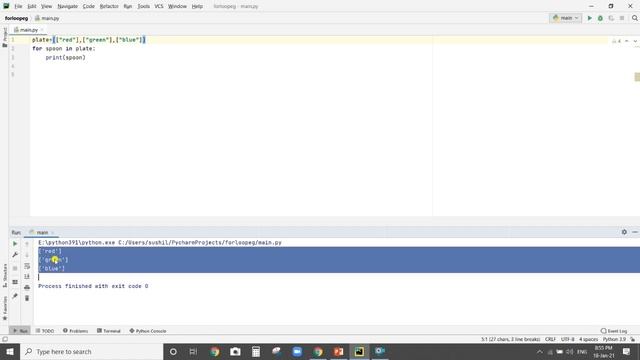Open the Window menu
The width and height of the screenshot is (640, 360).
177,6
